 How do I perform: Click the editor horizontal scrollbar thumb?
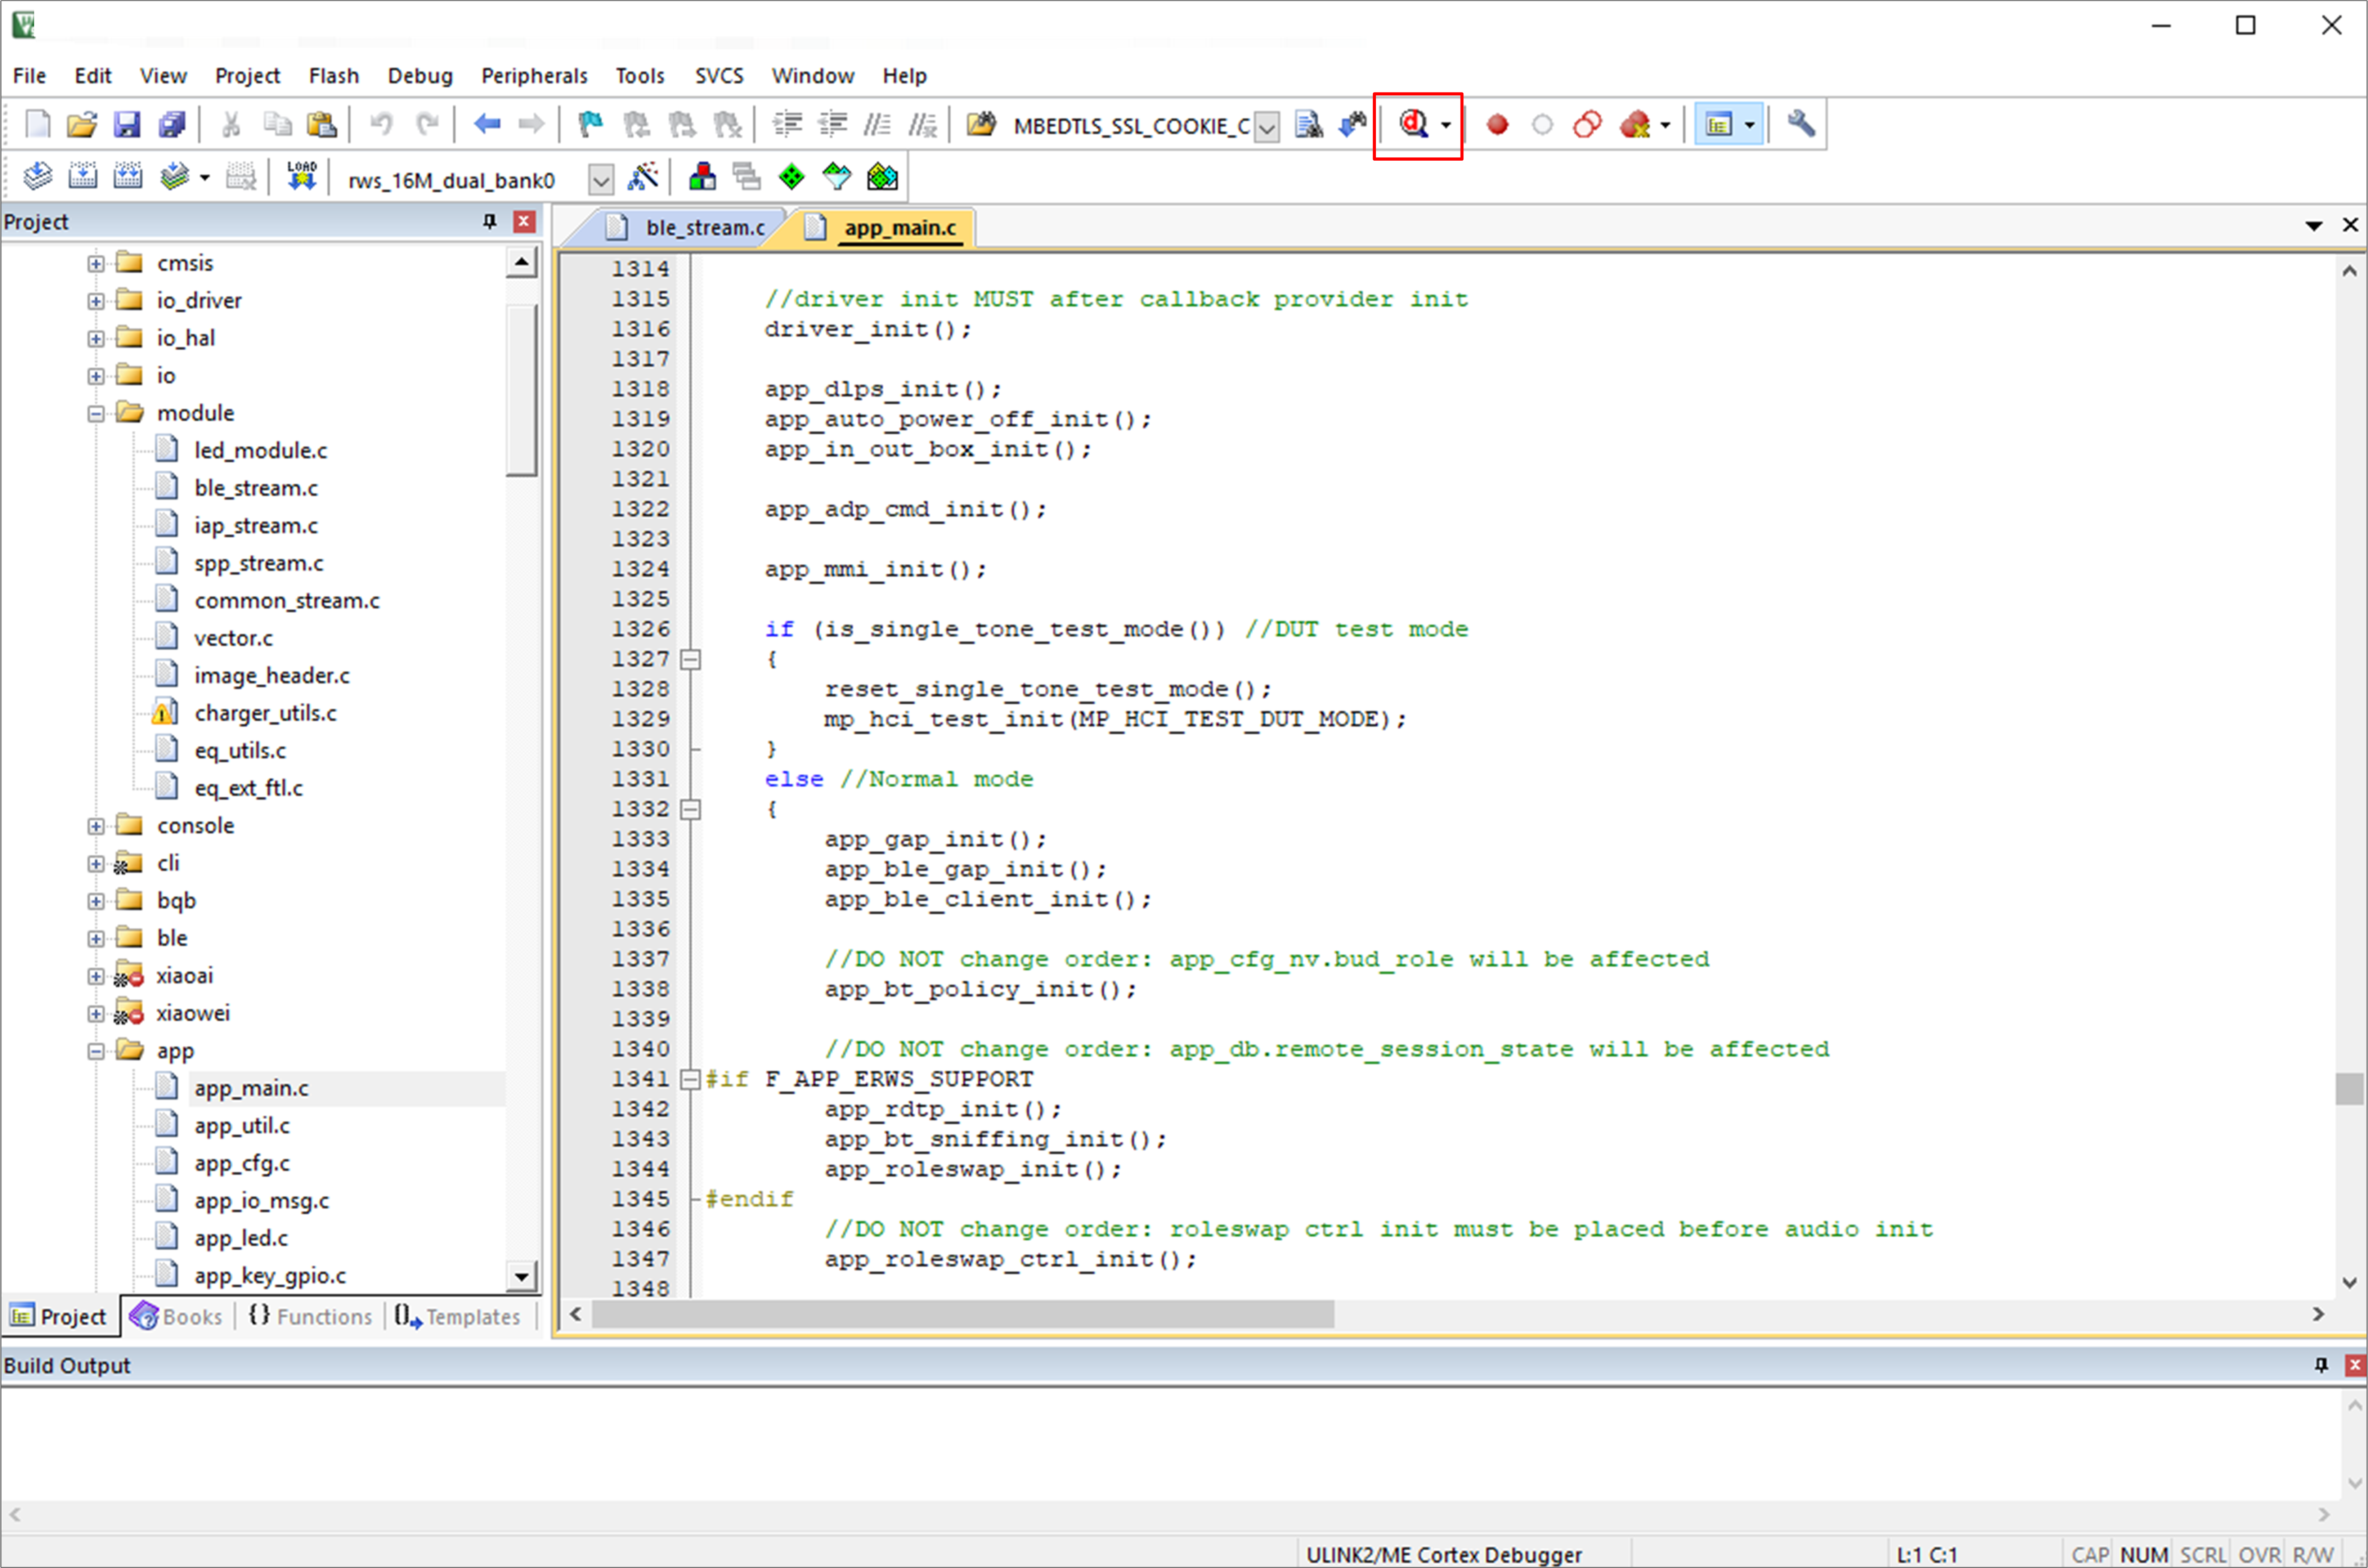pos(963,1314)
